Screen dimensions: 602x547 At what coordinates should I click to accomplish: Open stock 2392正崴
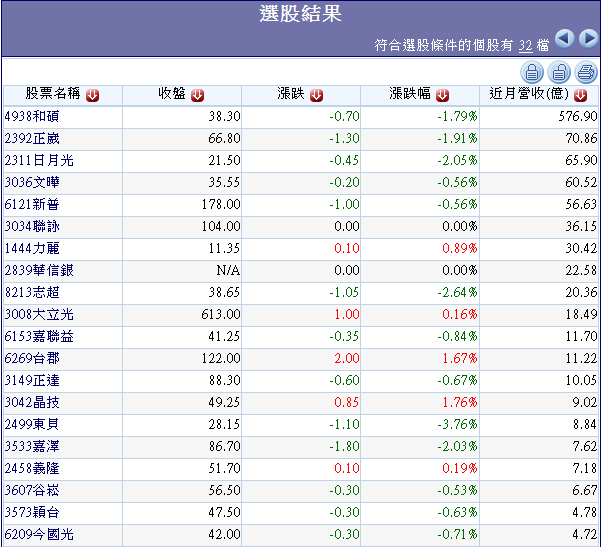[x=32, y=138]
